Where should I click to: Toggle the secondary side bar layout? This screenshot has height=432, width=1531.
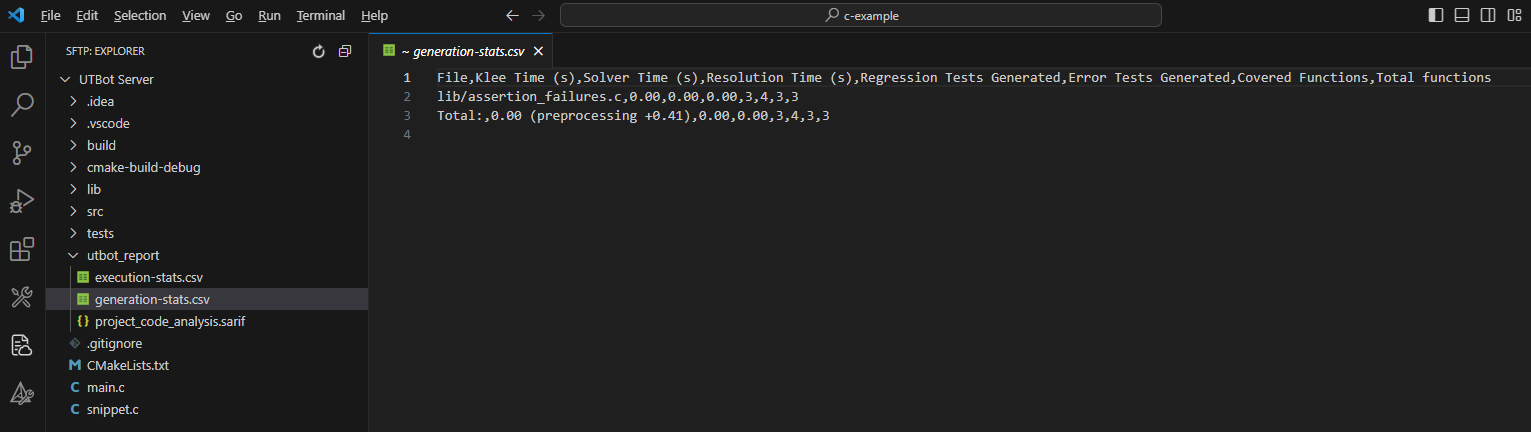[1488, 15]
